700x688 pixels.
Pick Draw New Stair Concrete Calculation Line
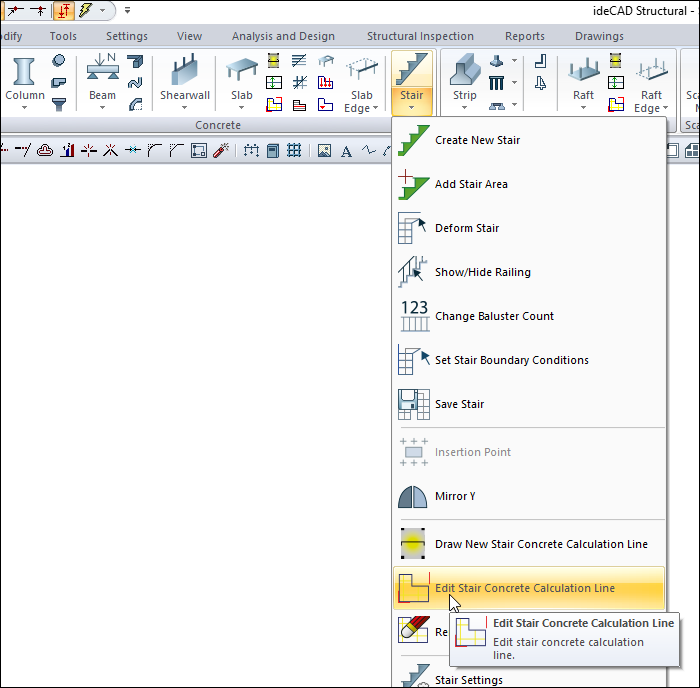[x=540, y=544]
